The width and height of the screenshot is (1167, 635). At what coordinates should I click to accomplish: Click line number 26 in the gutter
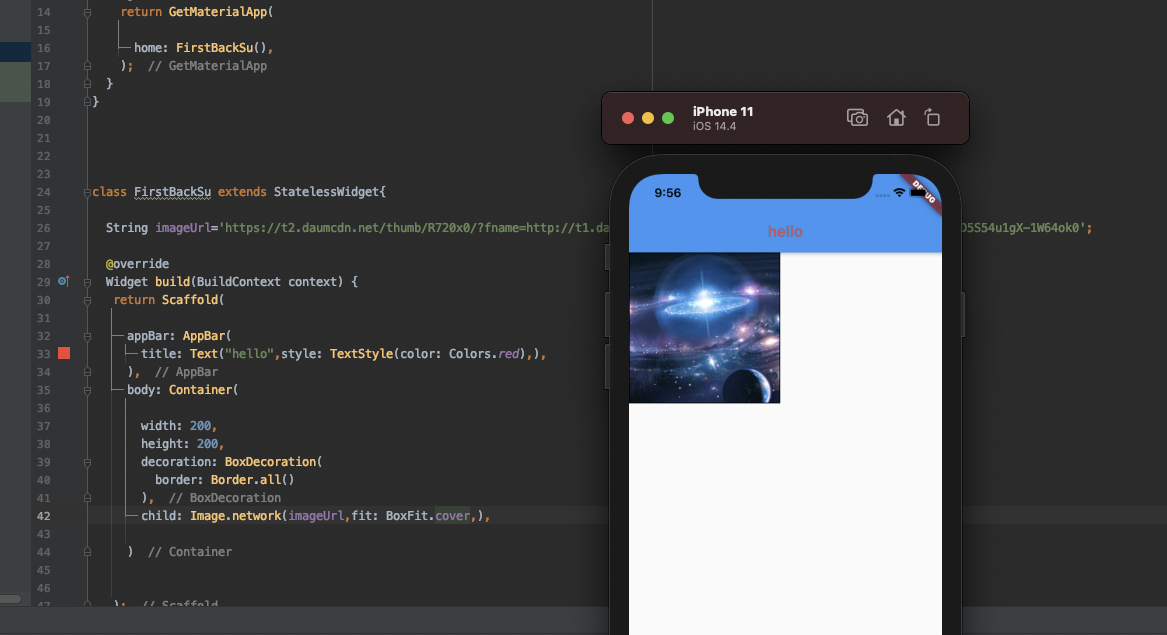pyautogui.click(x=43, y=228)
